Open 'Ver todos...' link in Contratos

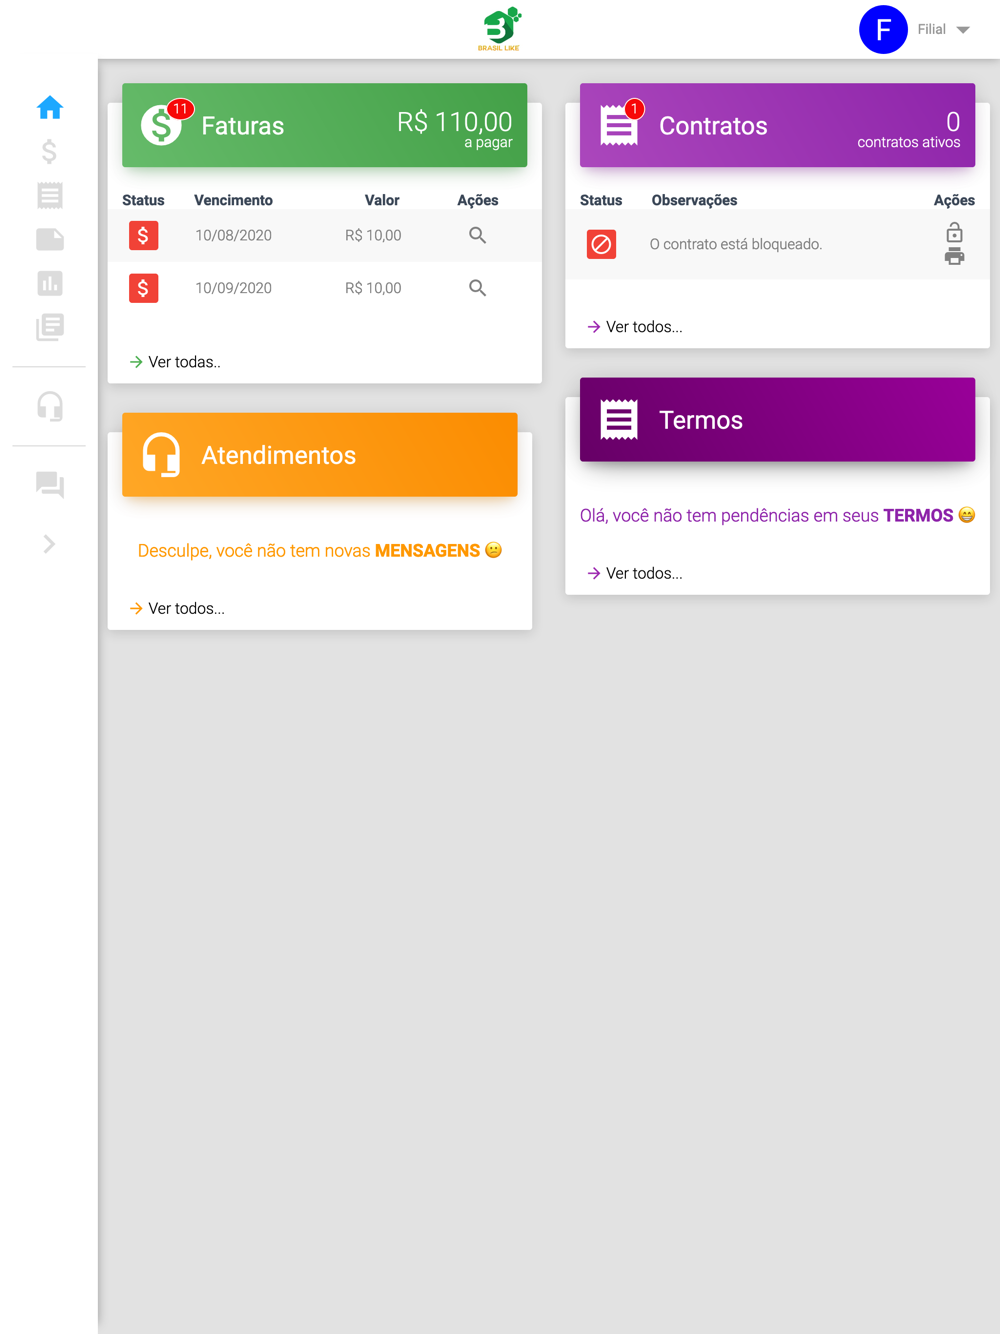coord(635,327)
